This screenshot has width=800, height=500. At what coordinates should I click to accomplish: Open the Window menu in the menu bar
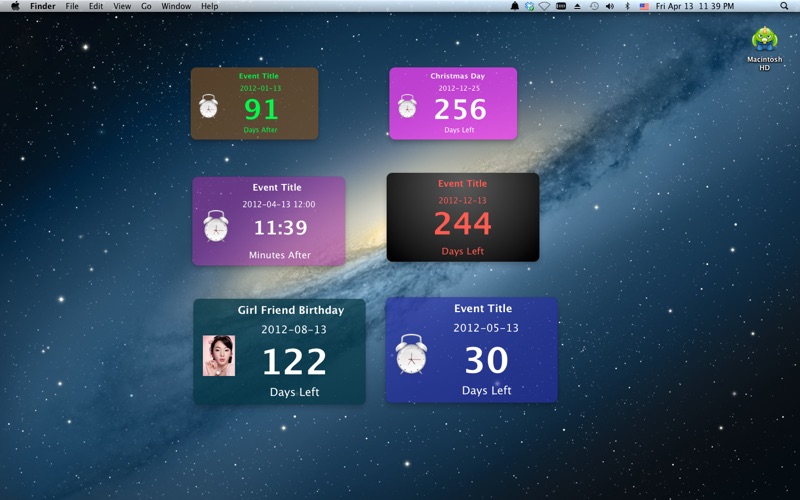[176, 6]
